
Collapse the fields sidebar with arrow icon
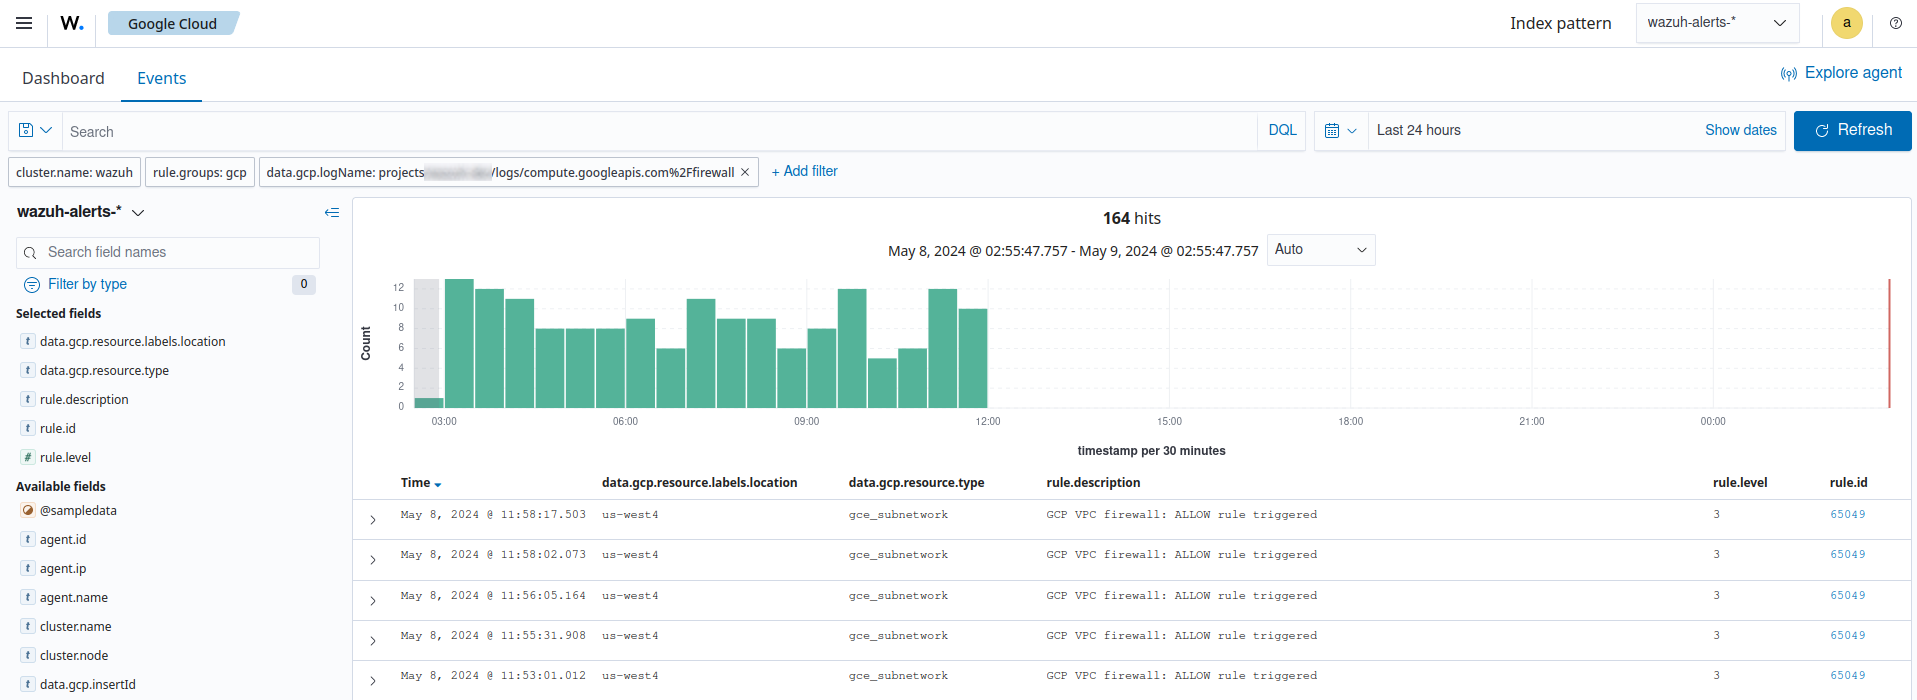click(x=332, y=212)
